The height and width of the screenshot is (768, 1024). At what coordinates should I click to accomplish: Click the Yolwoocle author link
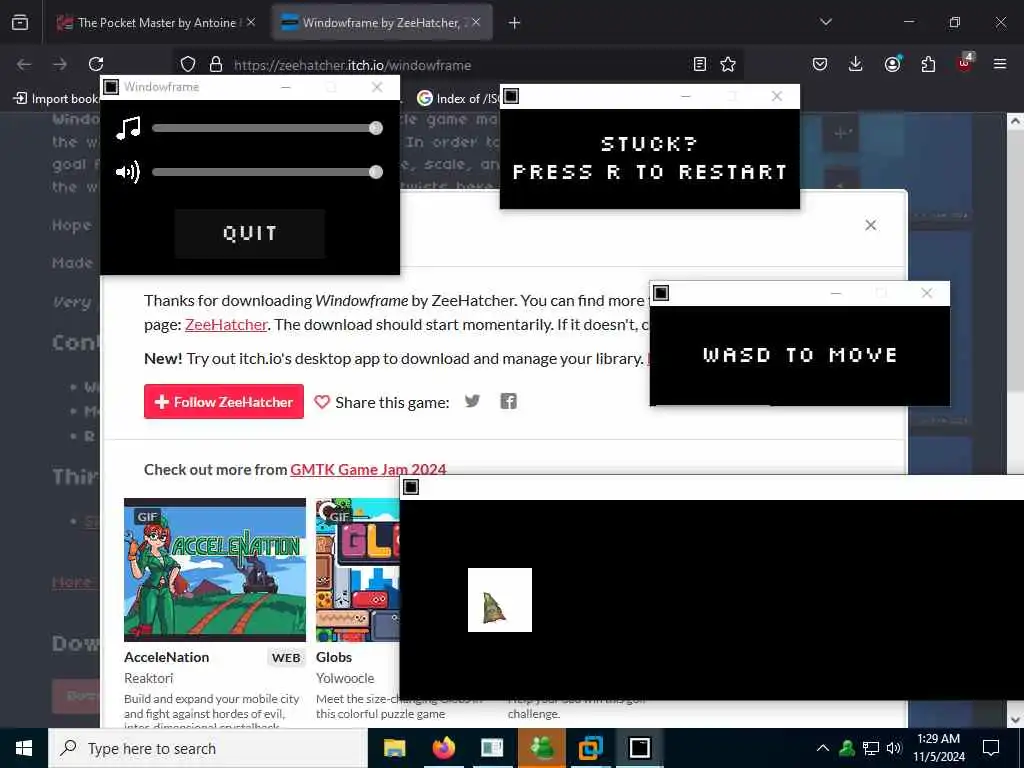tap(345, 679)
